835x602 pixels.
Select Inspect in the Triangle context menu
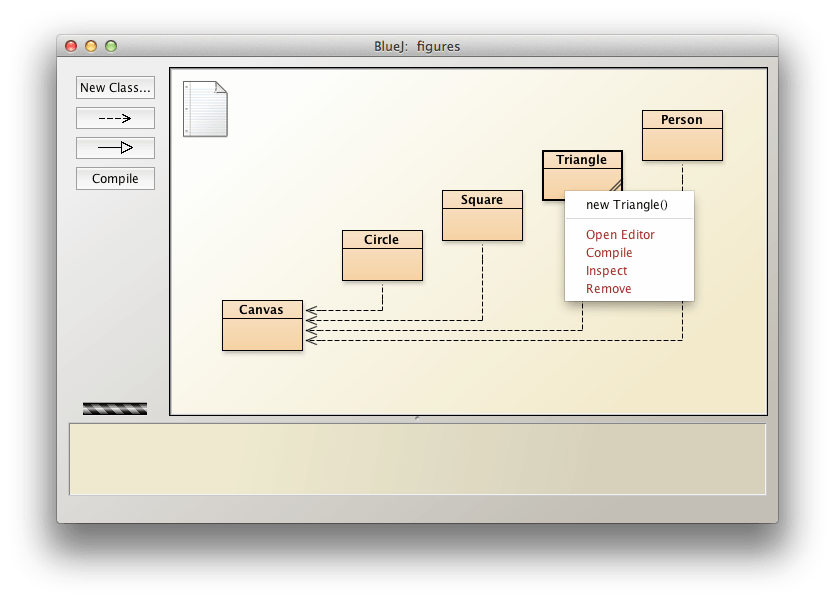606,270
